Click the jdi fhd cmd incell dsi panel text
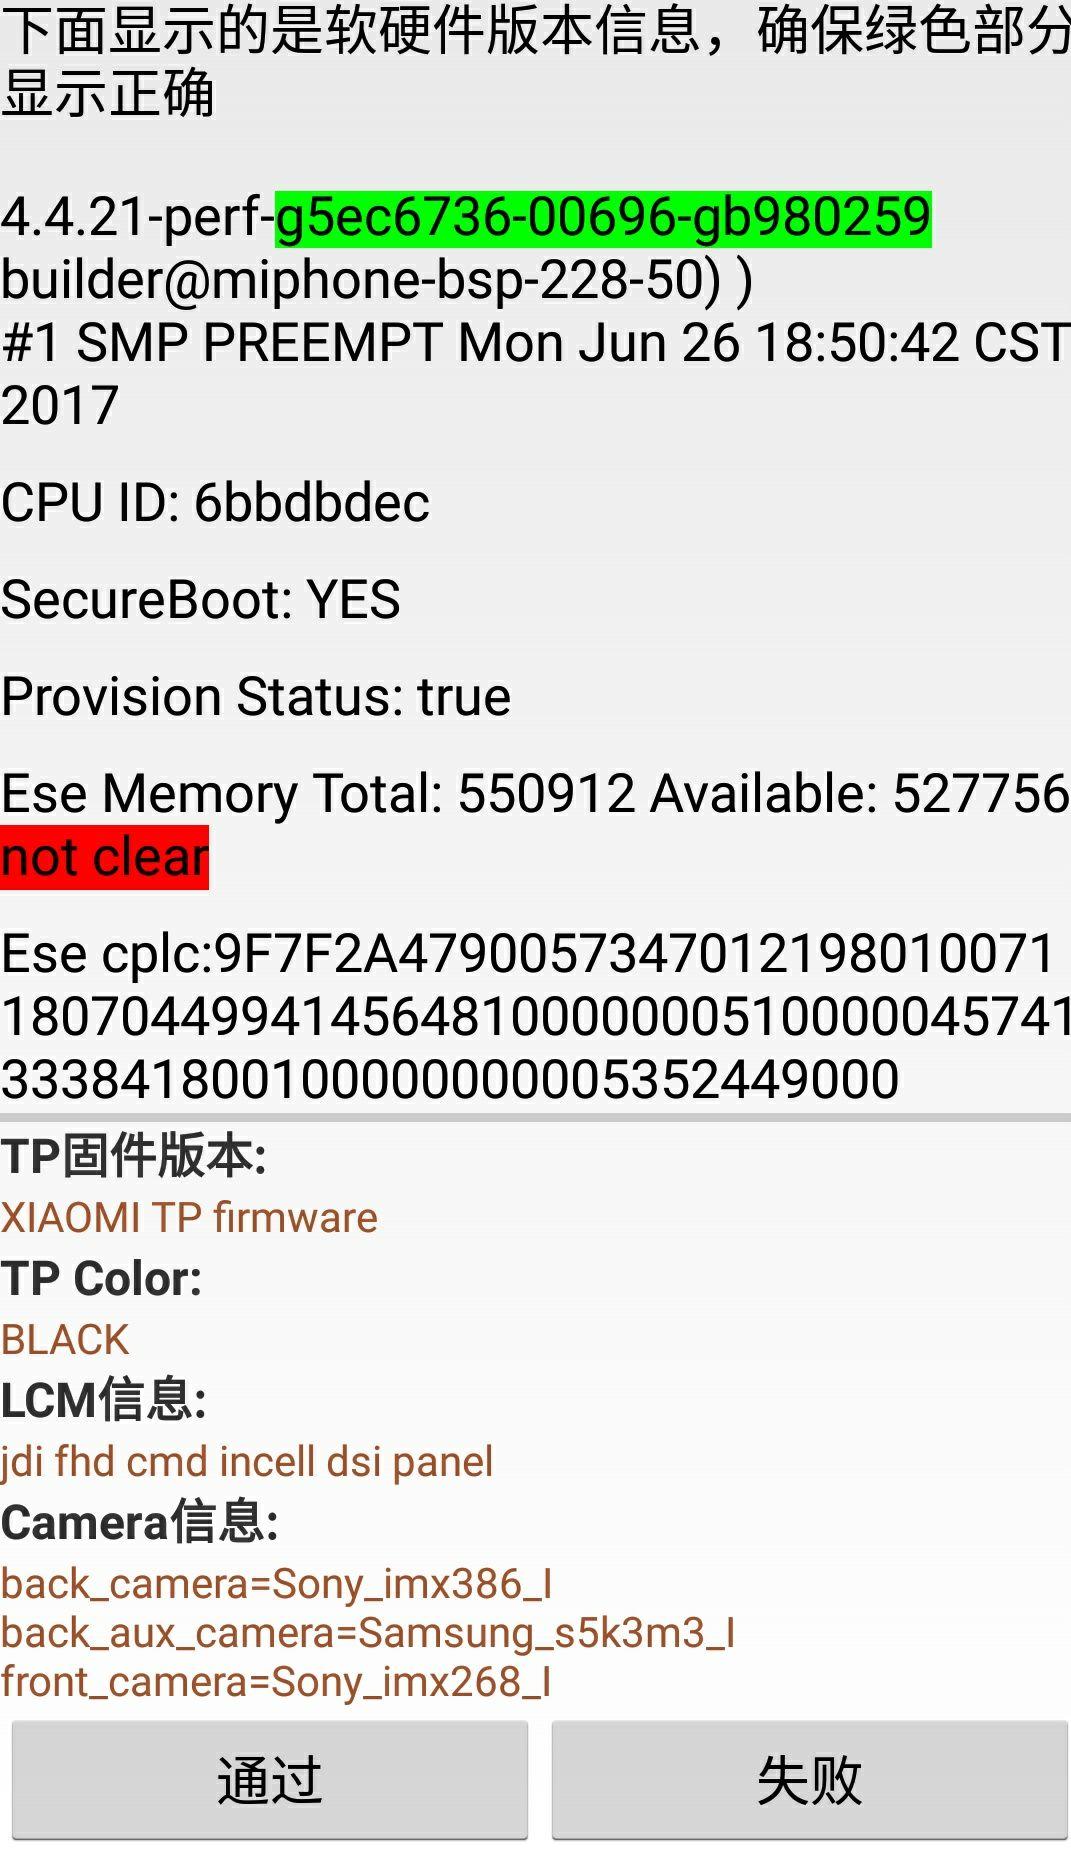The image size is (1071, 1852). [247, 1461]
